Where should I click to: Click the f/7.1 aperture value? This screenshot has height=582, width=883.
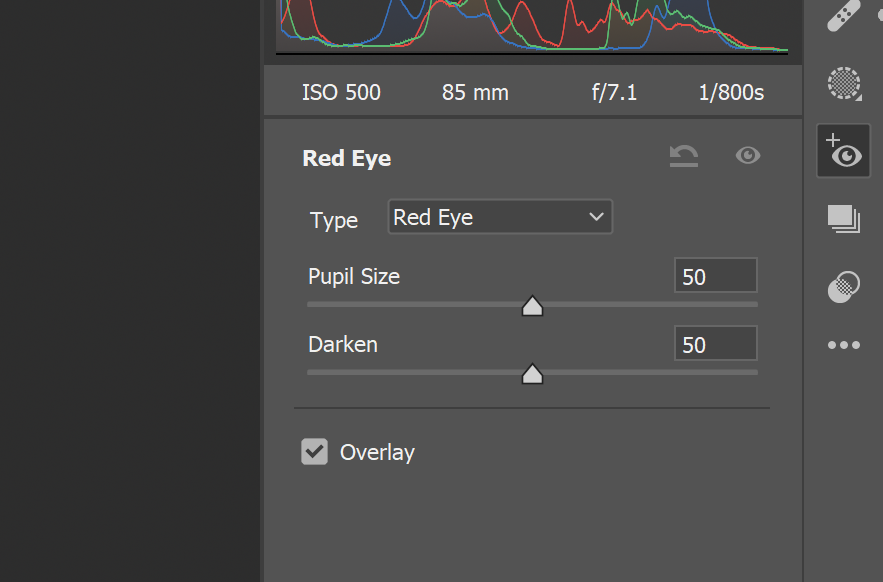click(x=613, y=92)
